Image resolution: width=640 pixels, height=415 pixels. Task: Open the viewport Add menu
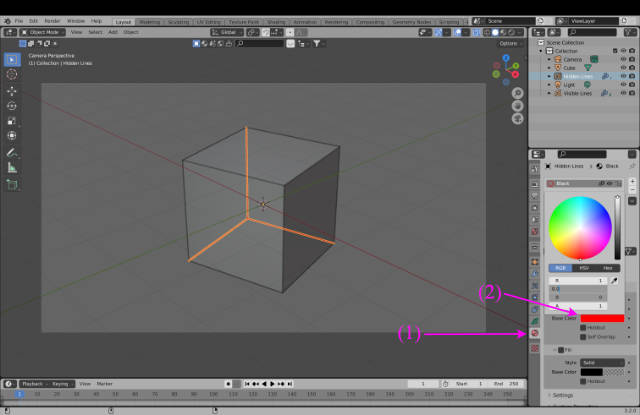pos(113,32)
